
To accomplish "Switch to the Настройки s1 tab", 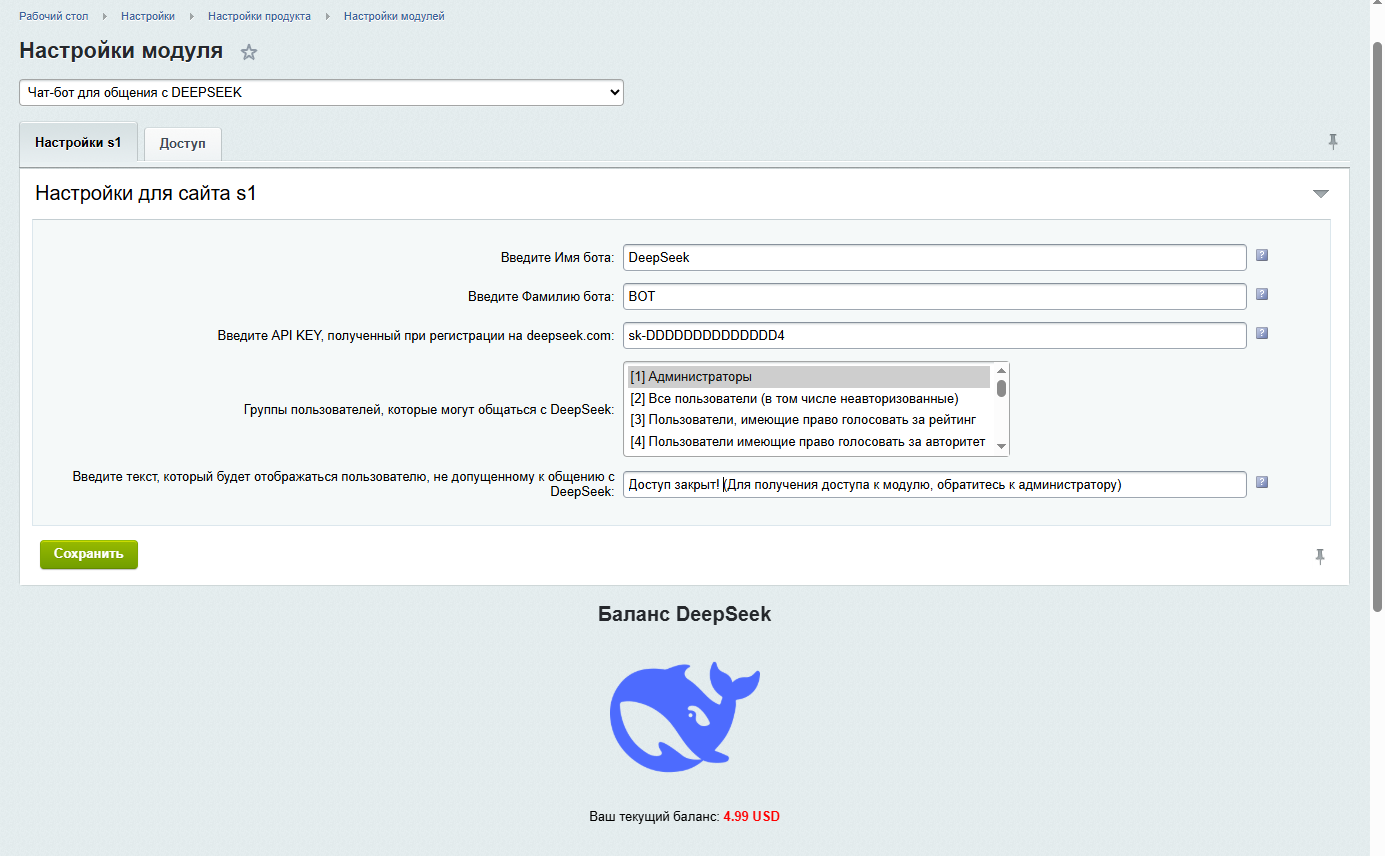I will click(x=78, y=143).
